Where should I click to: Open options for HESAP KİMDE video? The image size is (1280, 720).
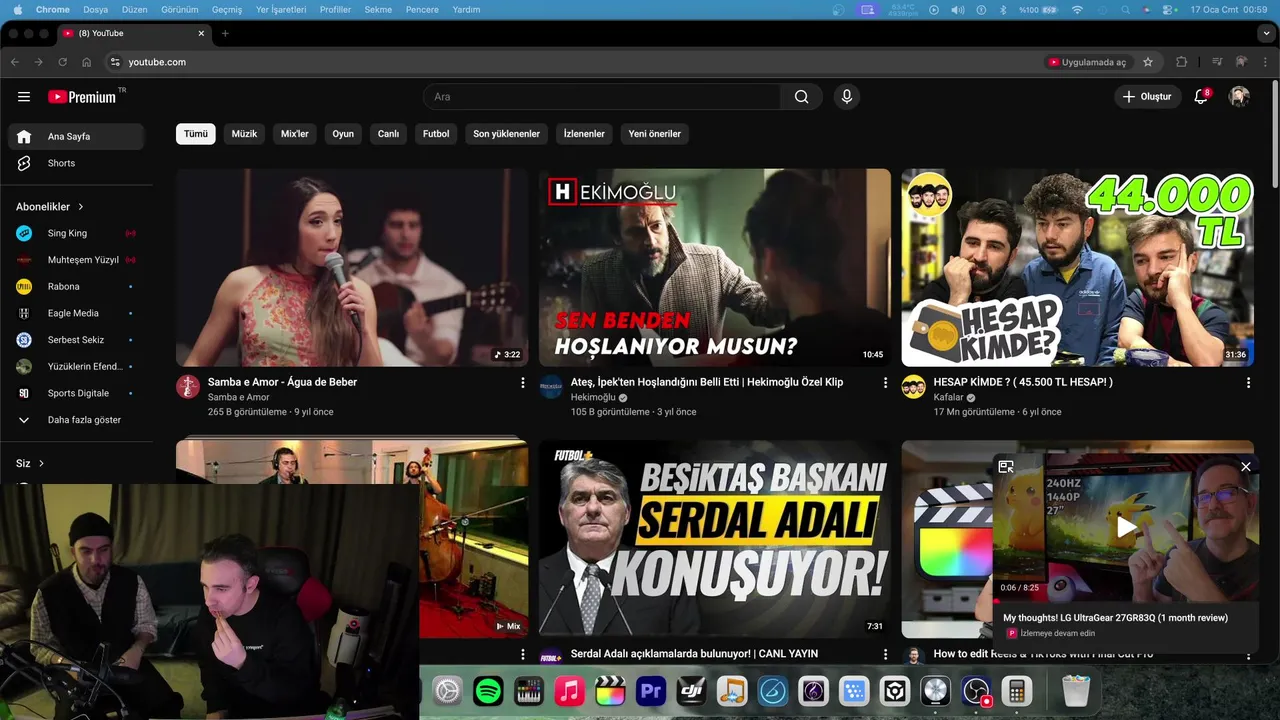1248,383
